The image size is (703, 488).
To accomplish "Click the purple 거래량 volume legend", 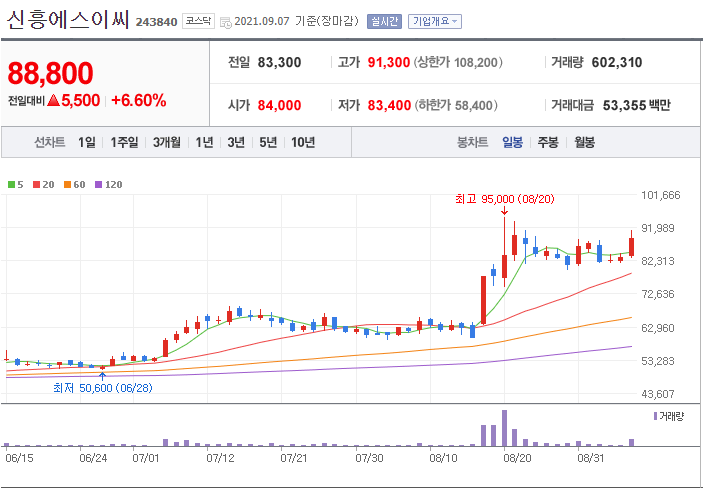I will 668,416.
